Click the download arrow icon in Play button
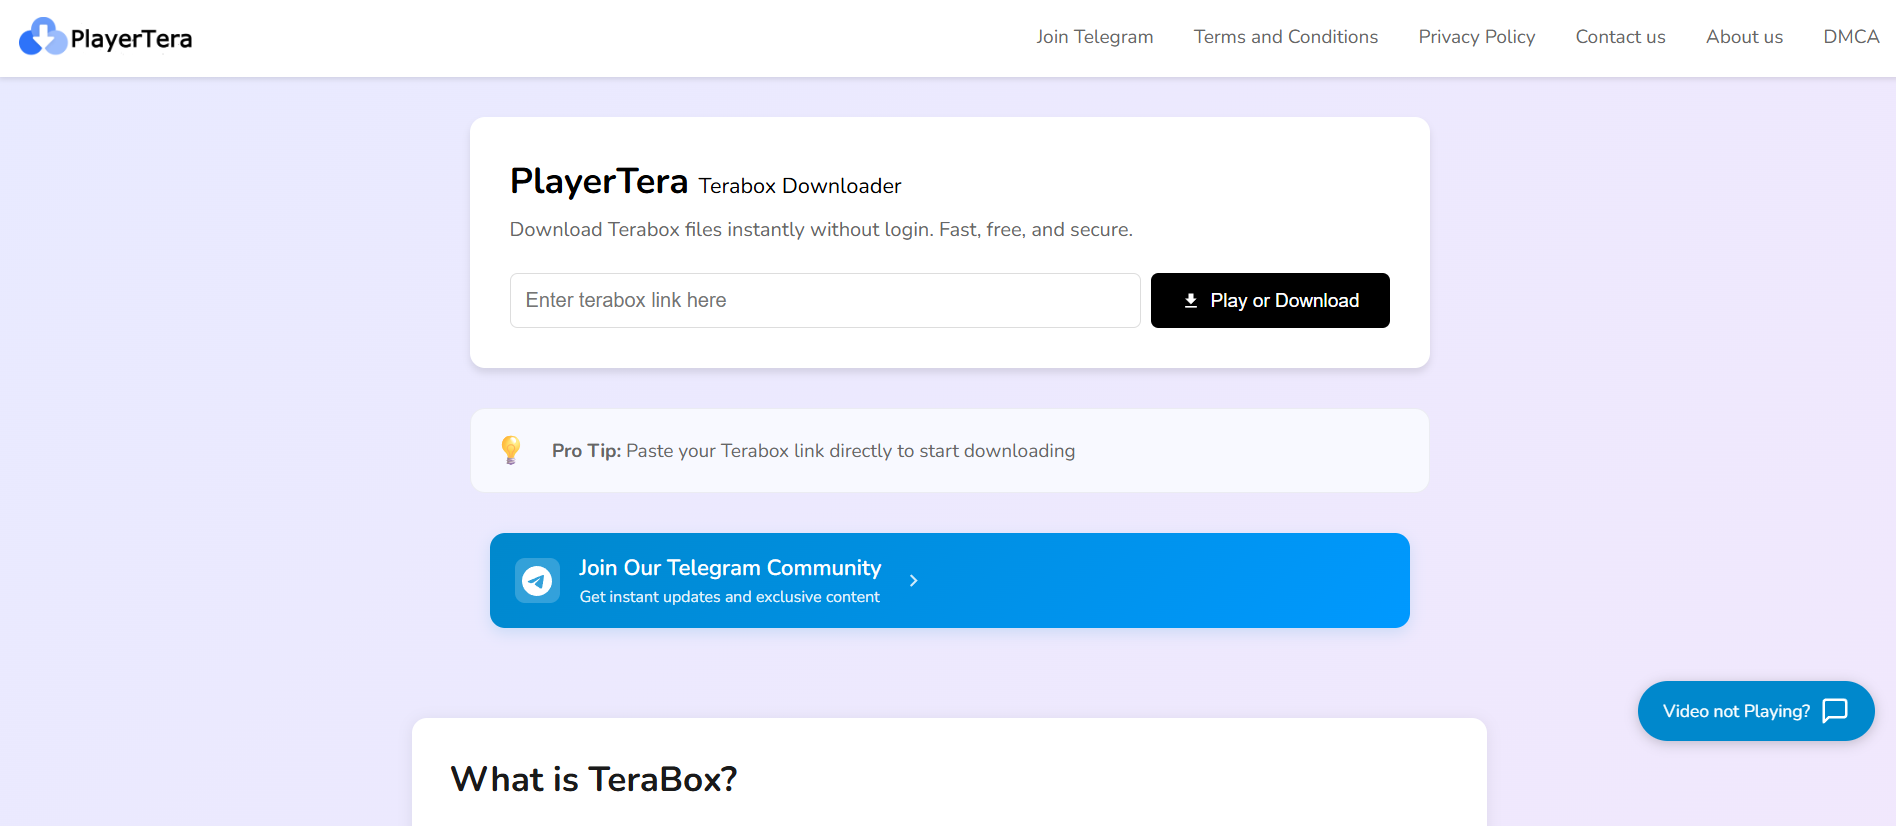 [x=1191, y=301]
